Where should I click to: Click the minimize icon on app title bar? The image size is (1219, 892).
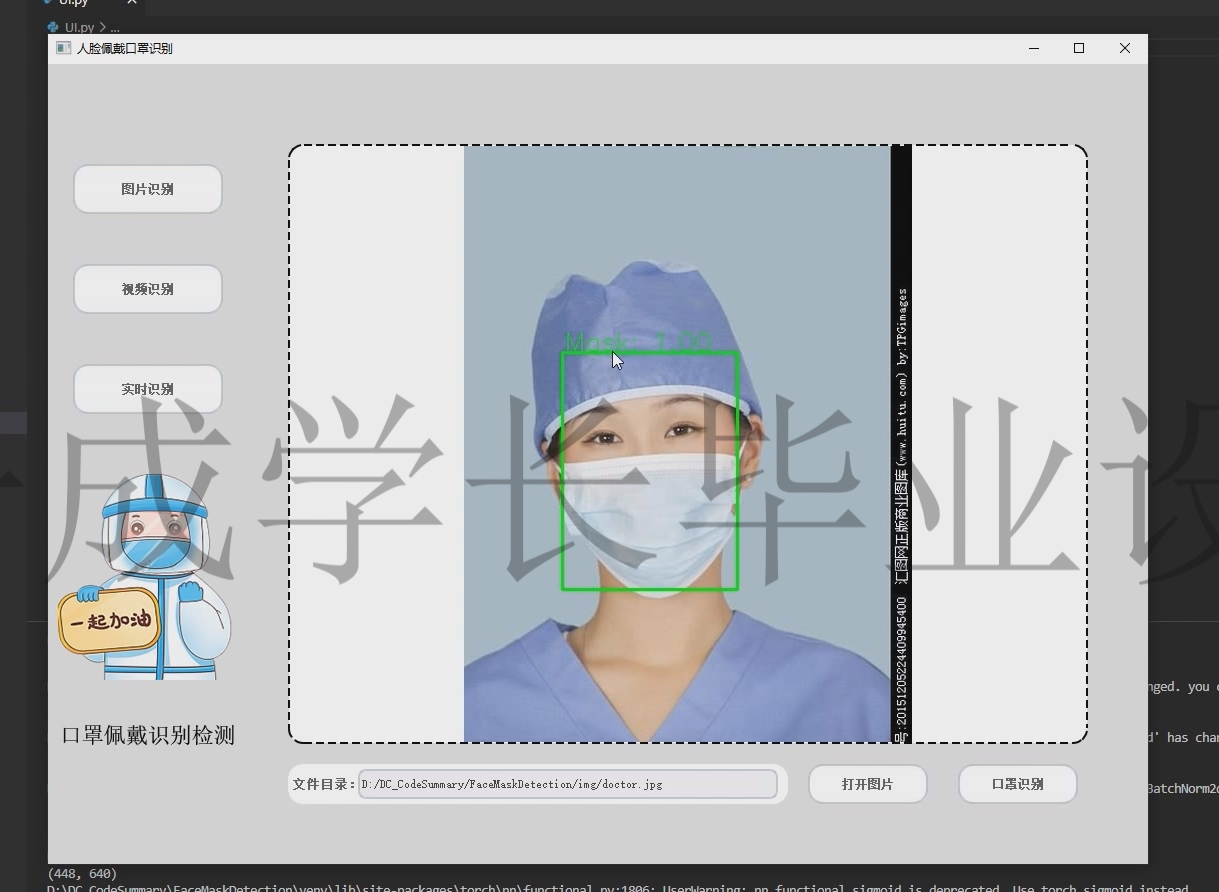tap(1032, 48)
